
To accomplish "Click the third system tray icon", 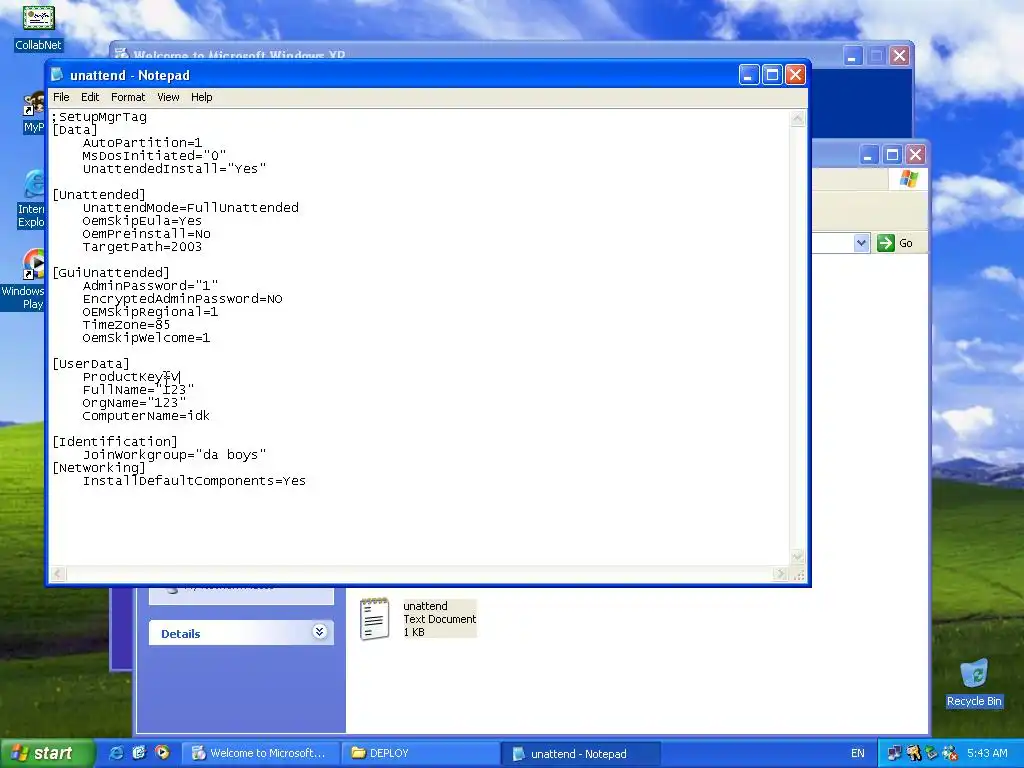I will [x=931, y=753].
